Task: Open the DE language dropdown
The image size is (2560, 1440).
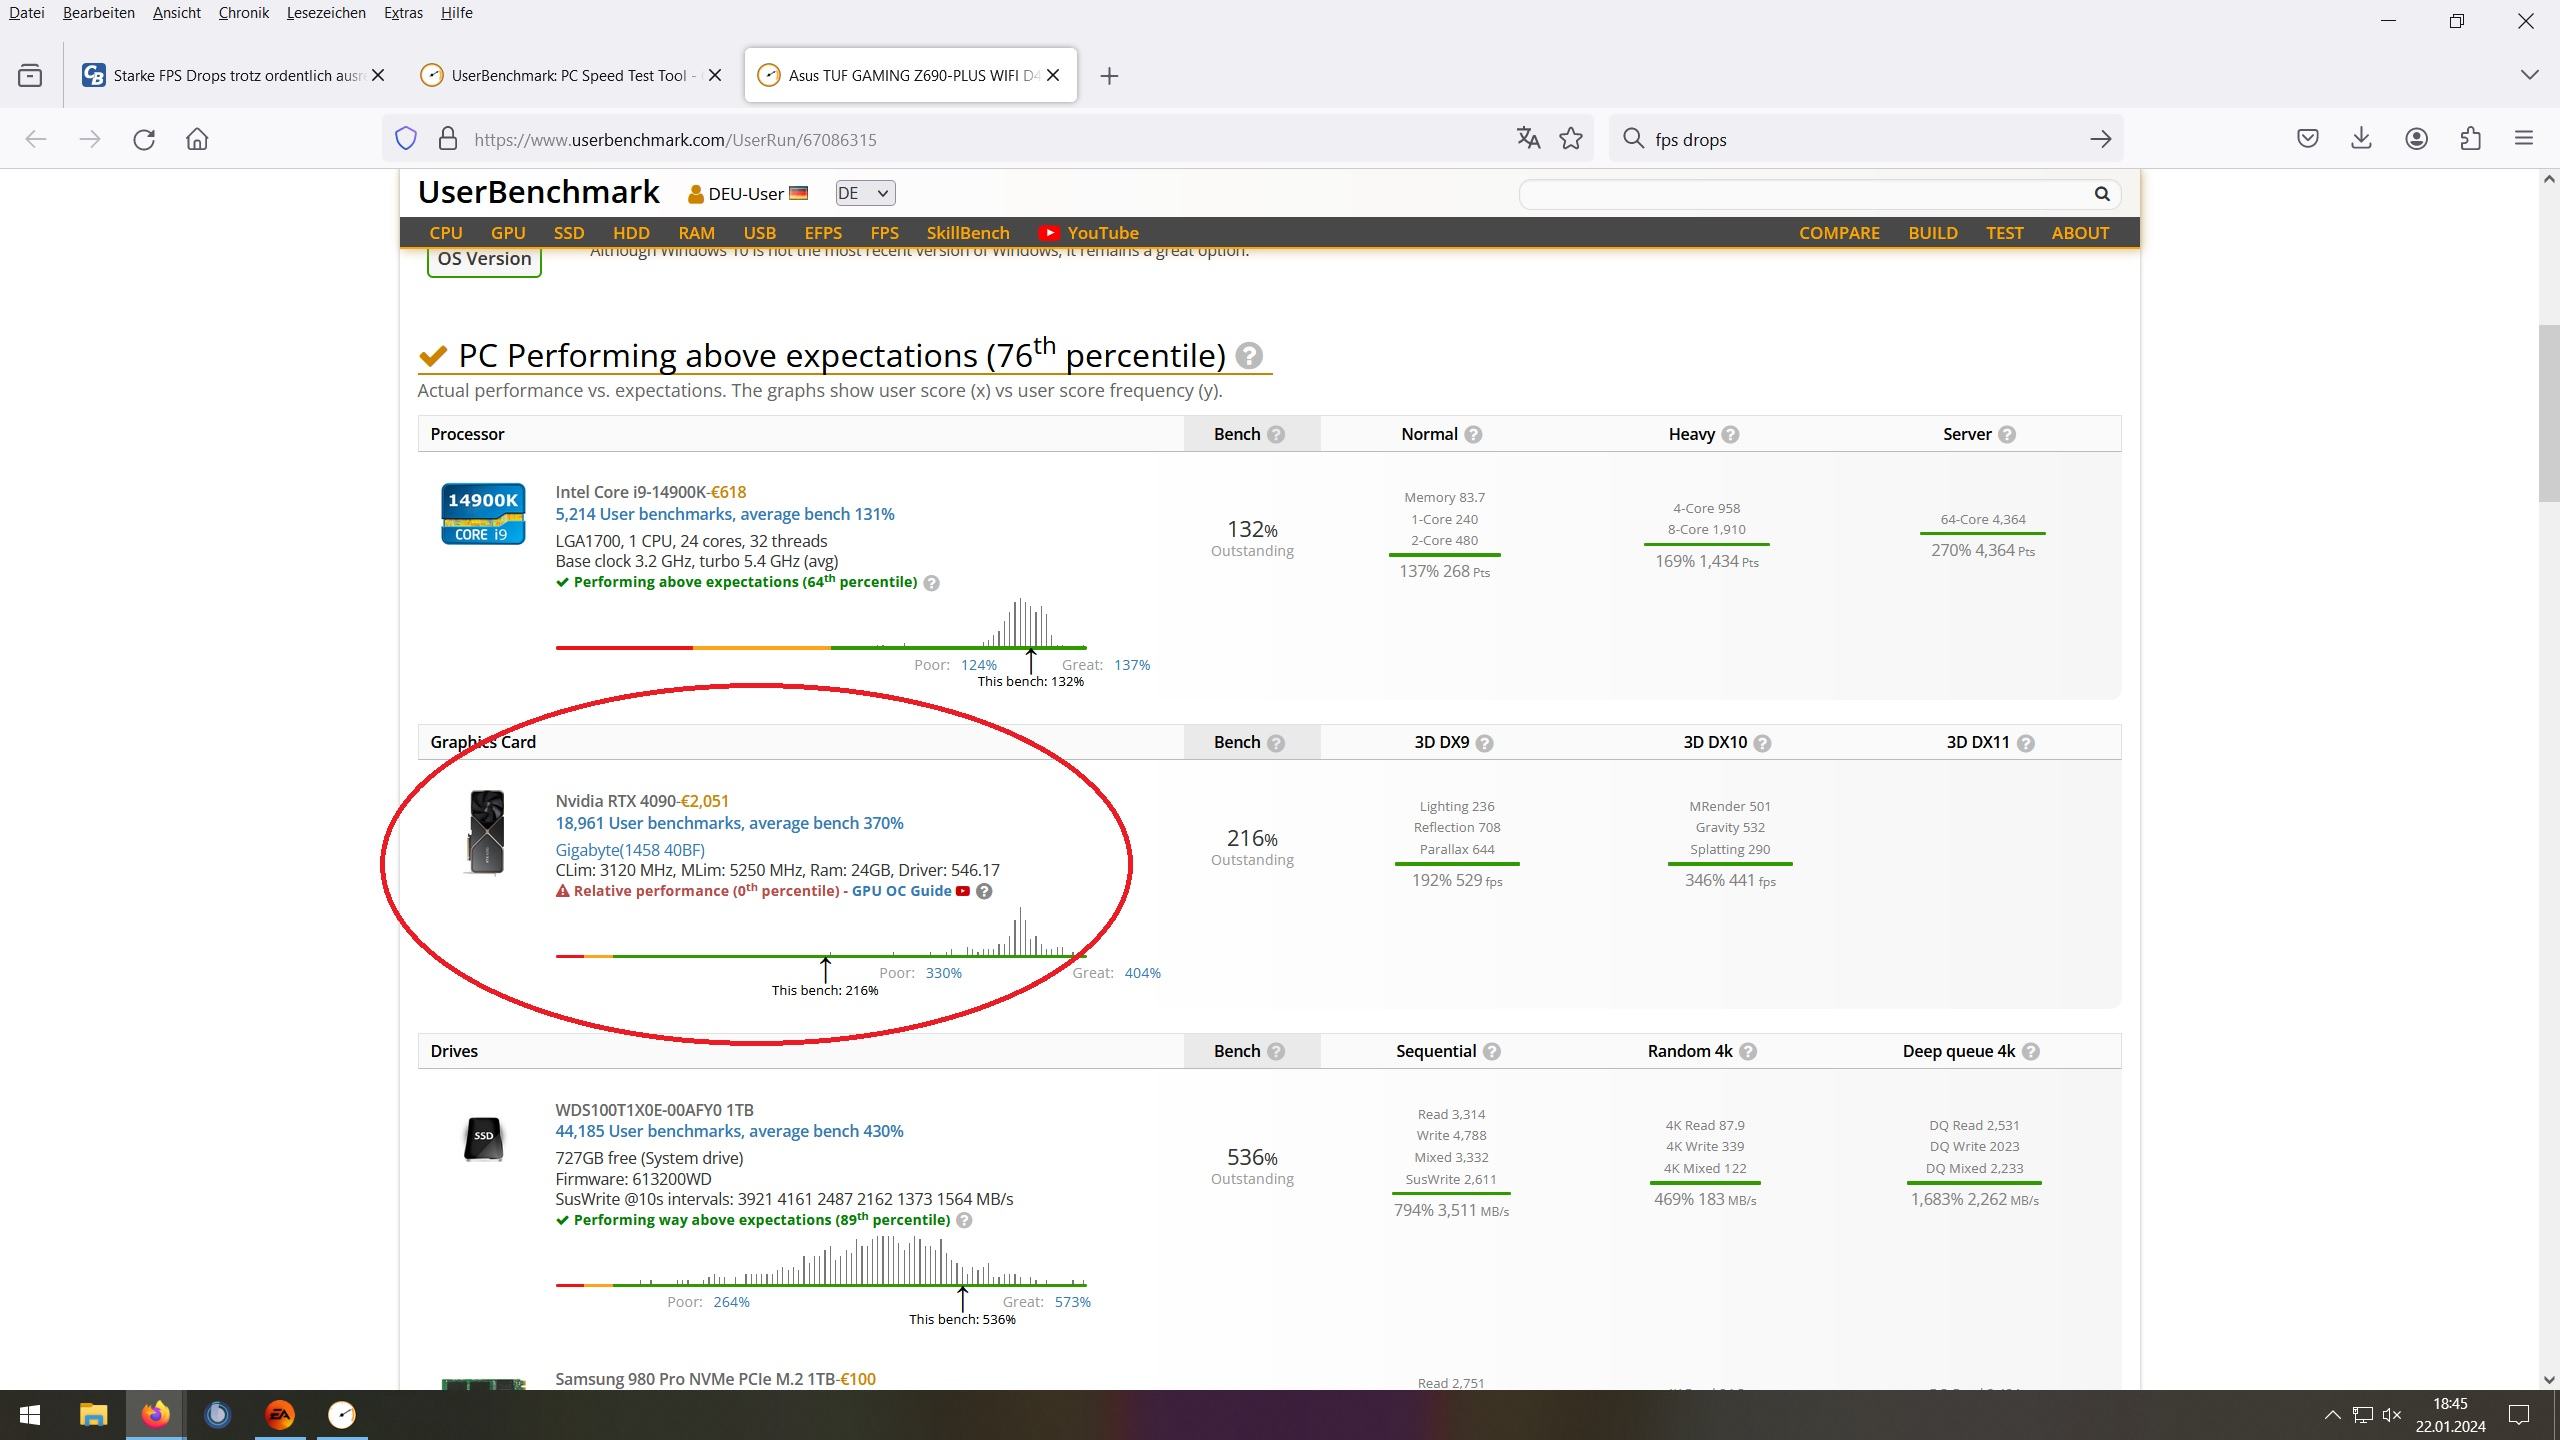Action: coord(865,194)
